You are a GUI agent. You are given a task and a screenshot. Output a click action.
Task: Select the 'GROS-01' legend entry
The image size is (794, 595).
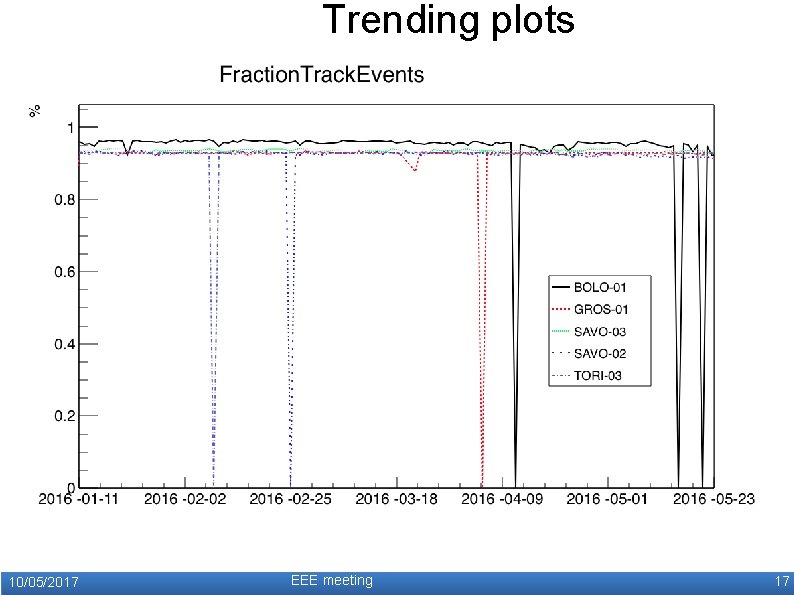[x=601, y=309]
